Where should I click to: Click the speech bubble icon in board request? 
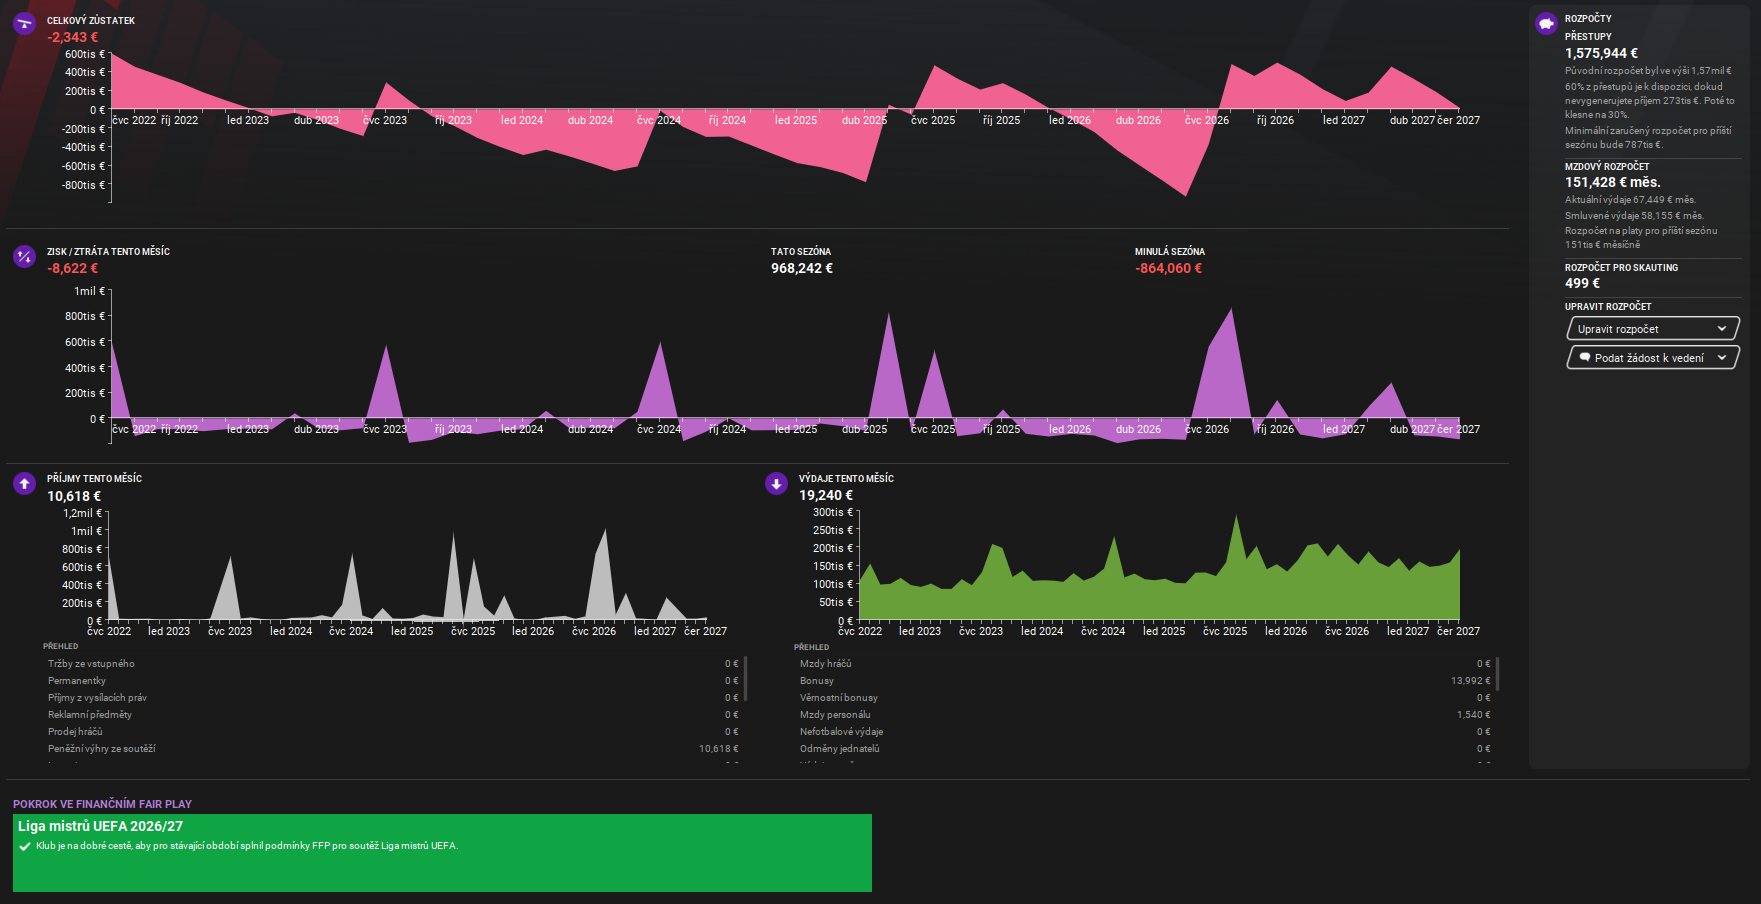(1584, 357)
